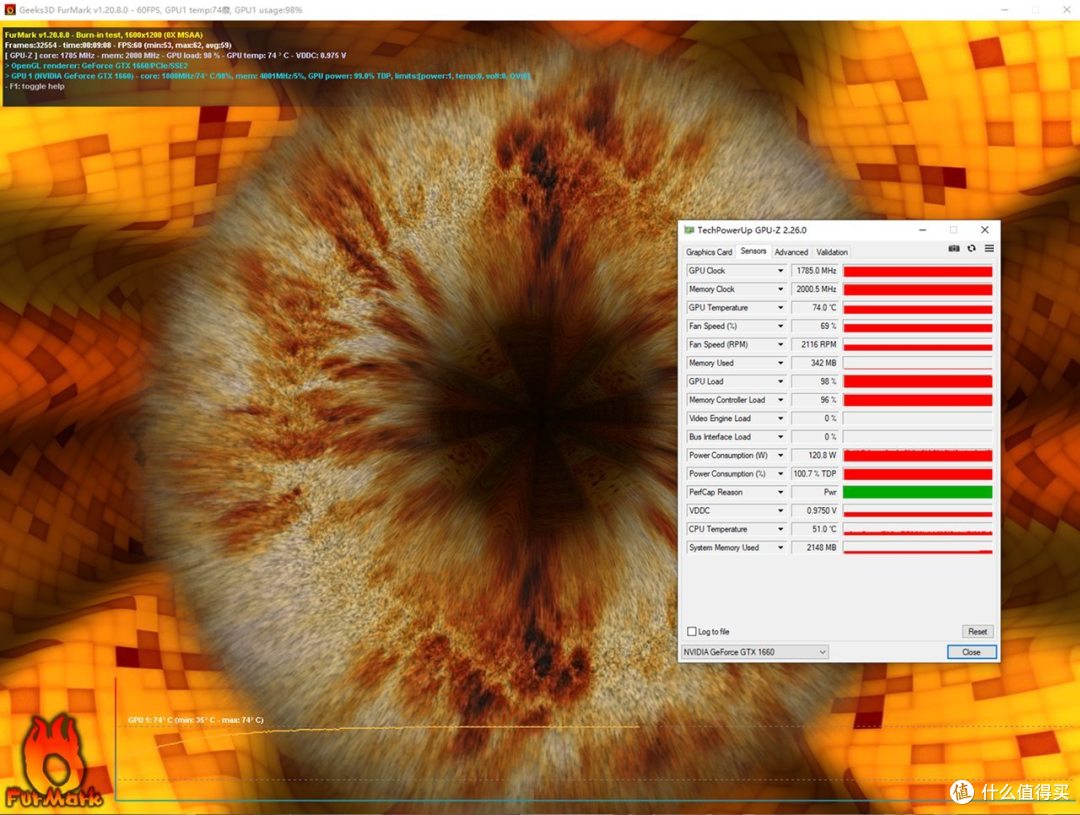Click the GPU 1 temperature graph label
Screen dimensions: 1080x815
(196, 720)
